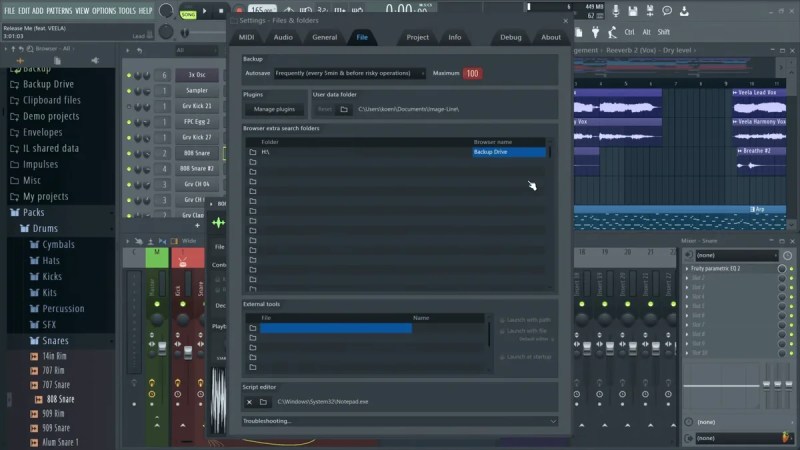Open the mixer input (none) dropdown at top
Screen dimensions: 800x450
[x=736, y=255]
